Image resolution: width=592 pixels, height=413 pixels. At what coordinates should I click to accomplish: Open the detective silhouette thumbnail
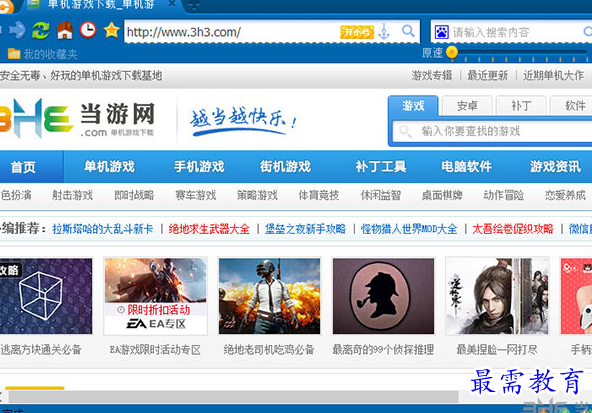click(x=383, y=296)
